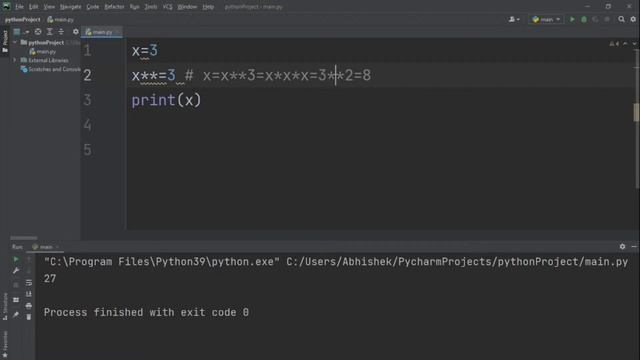
Task: Toggle the Favorites tool window sidebar button
Action: coord(5,345)
